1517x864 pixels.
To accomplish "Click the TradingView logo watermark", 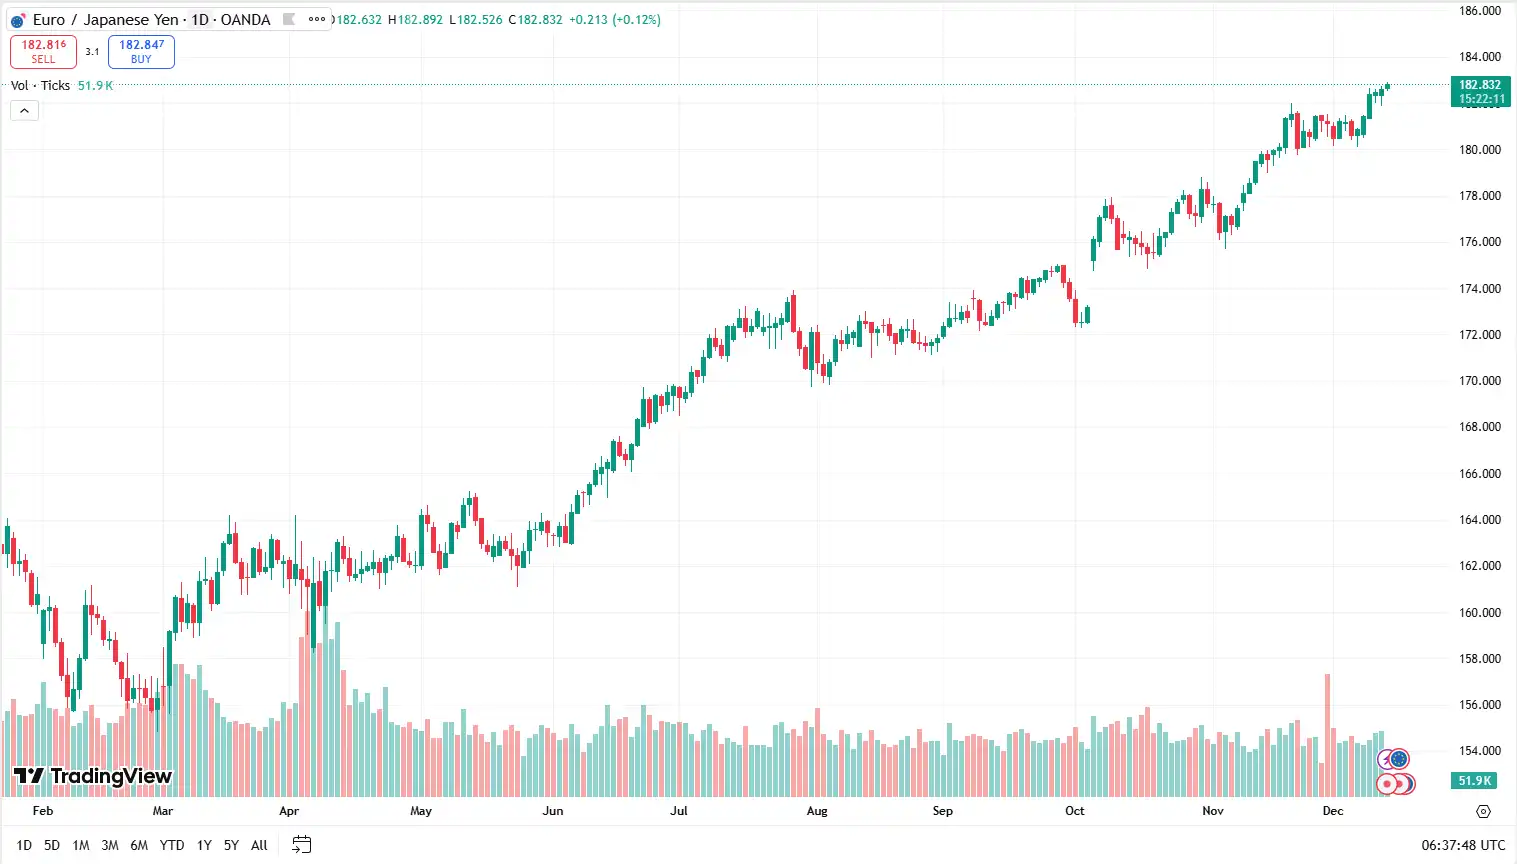I will point(90,776).
